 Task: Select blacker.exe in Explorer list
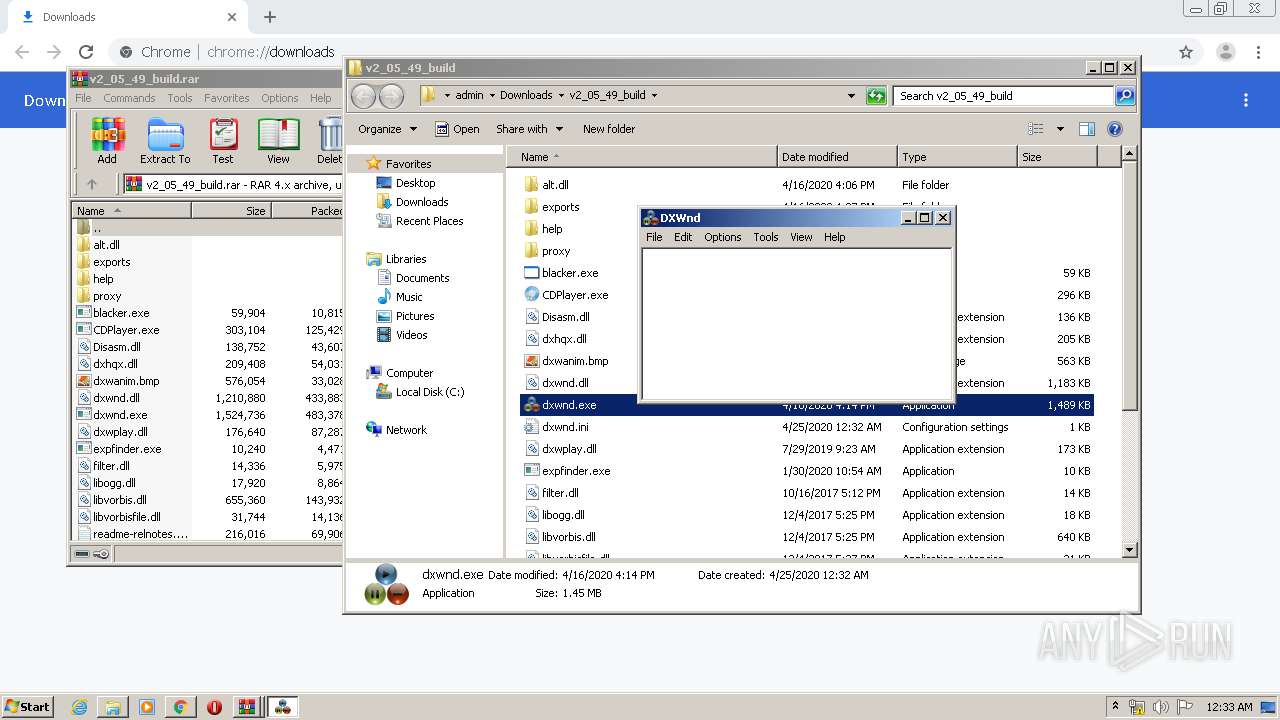(562, 273)
